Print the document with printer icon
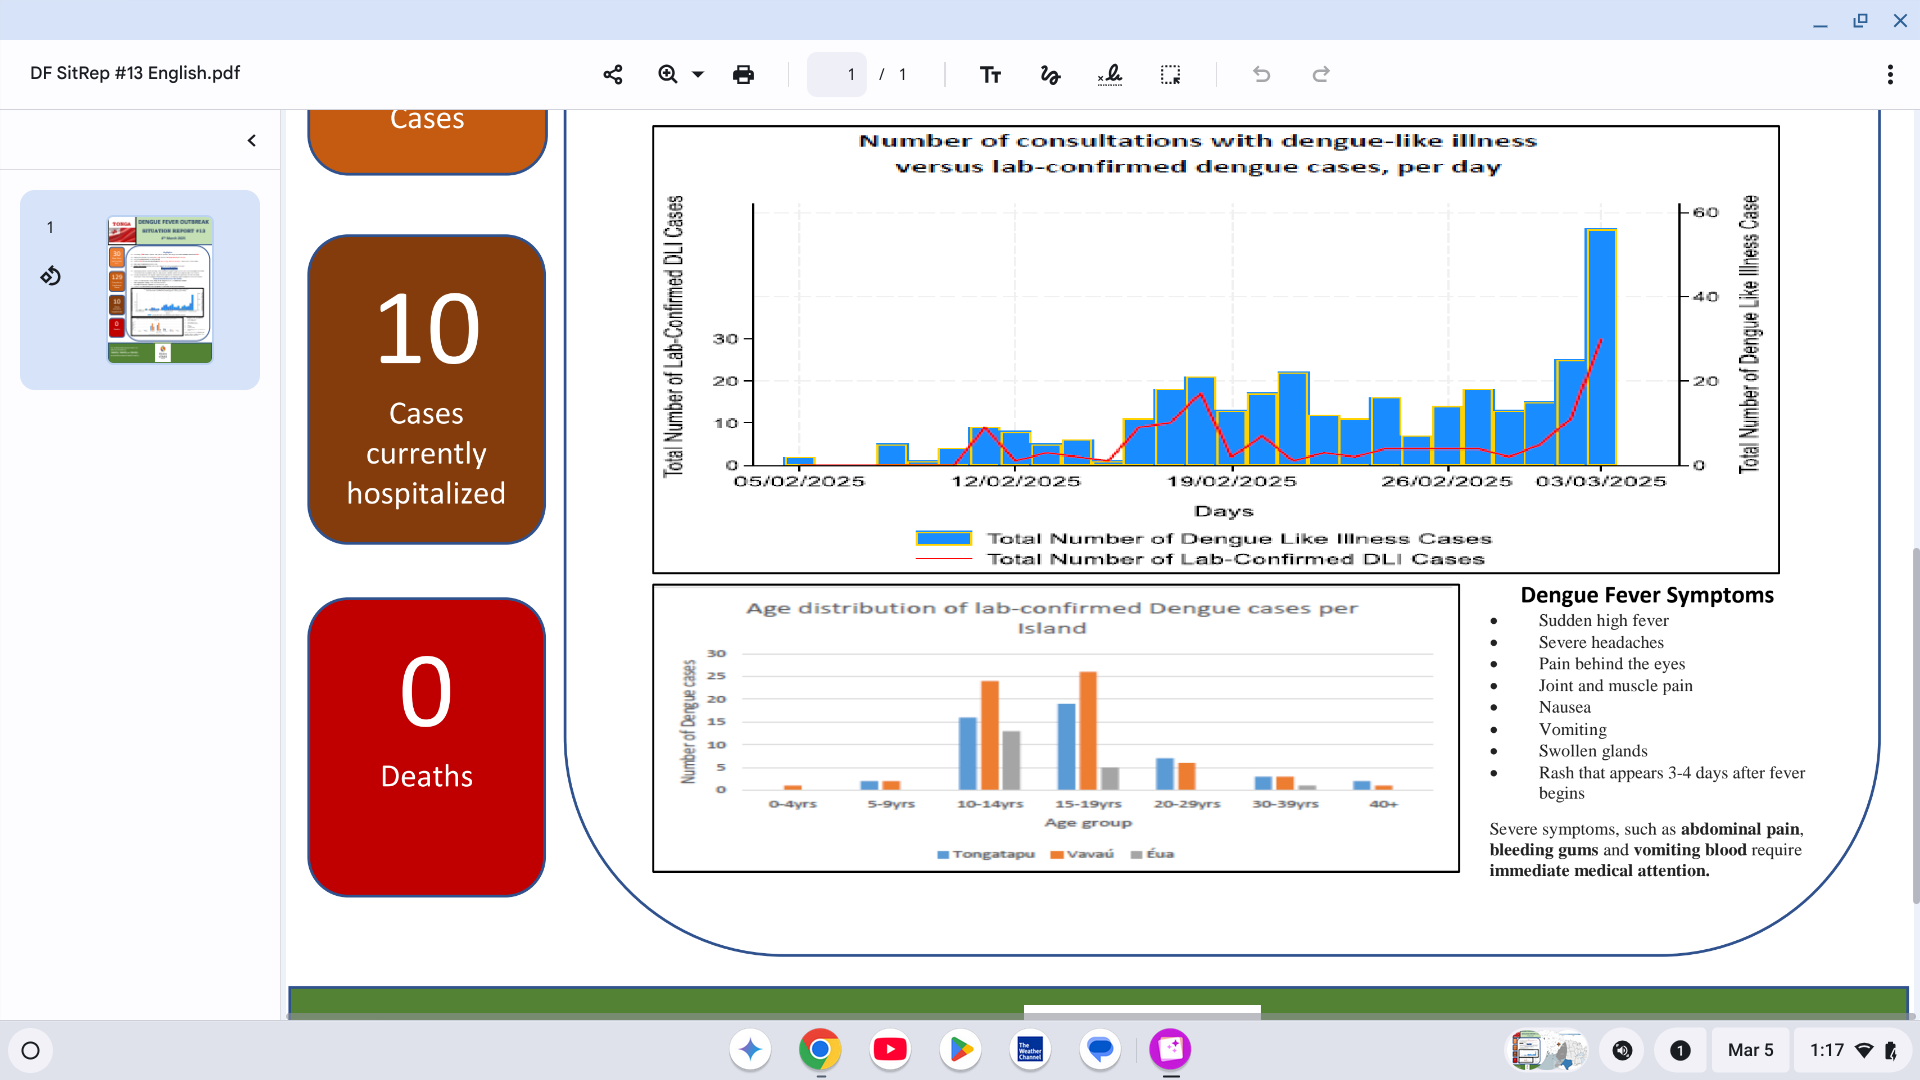1920x1080 pixels. [743, 75]
